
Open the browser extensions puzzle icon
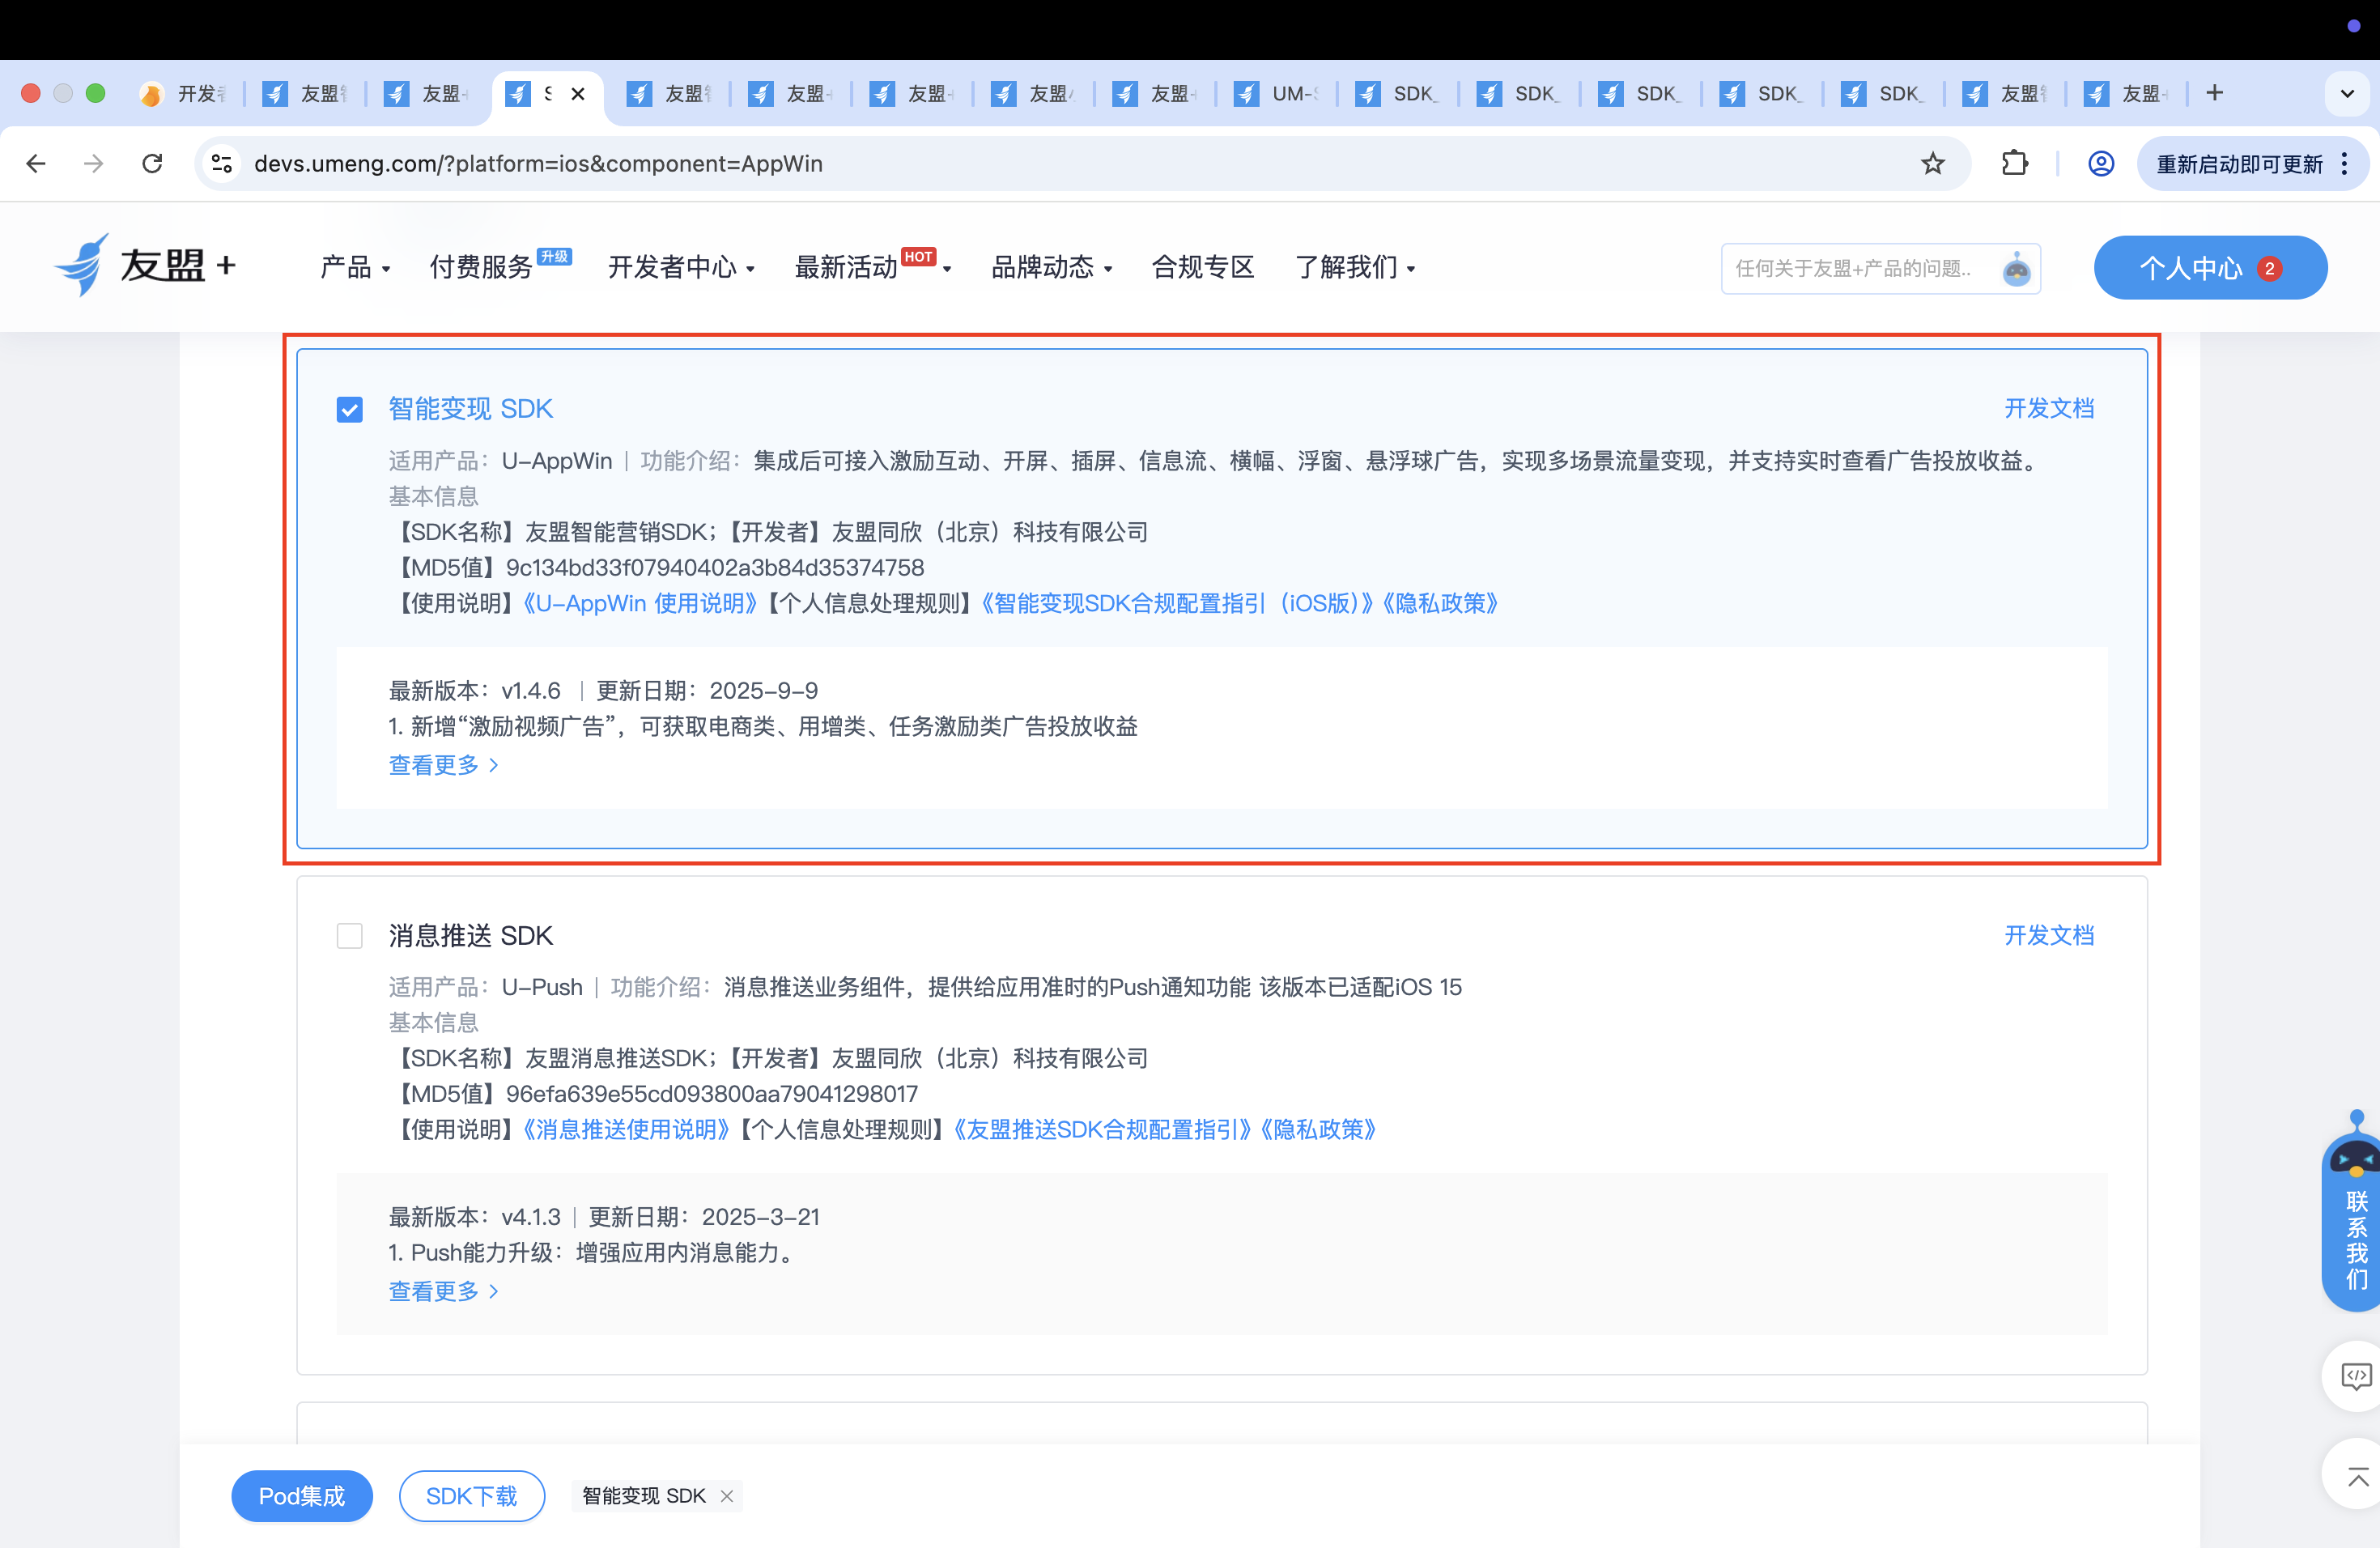(2015, 163)
